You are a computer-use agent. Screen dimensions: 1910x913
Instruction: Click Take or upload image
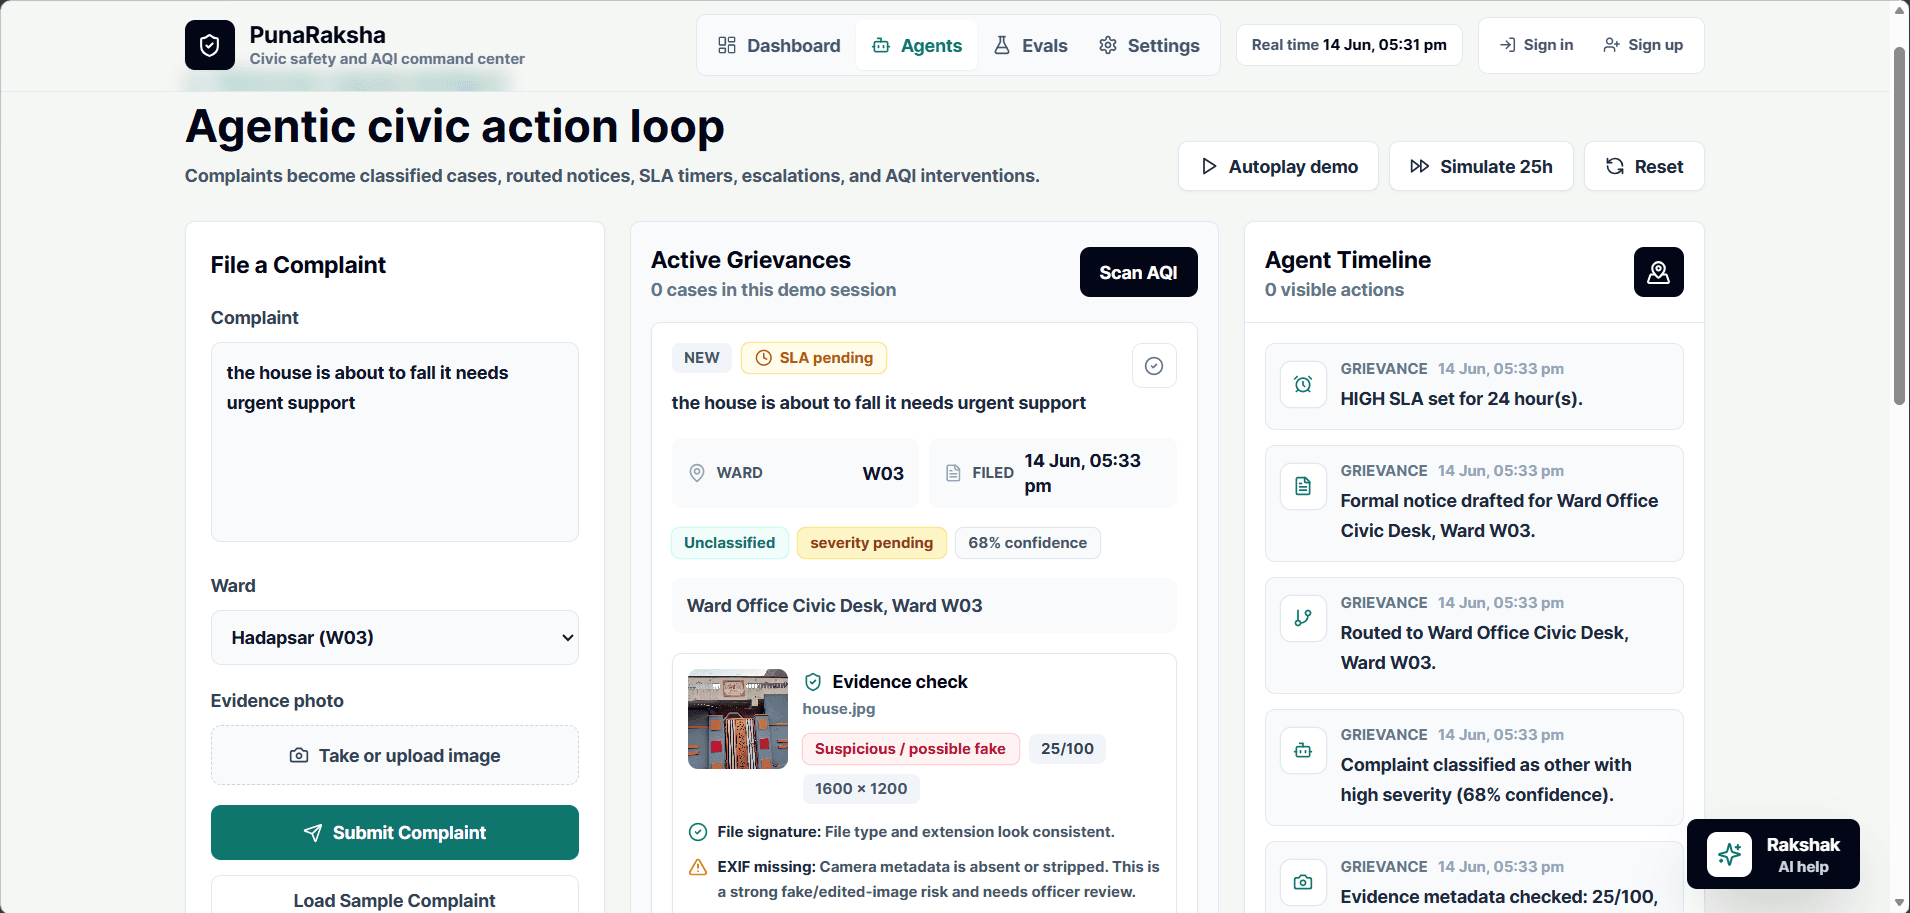pos(395,755)
